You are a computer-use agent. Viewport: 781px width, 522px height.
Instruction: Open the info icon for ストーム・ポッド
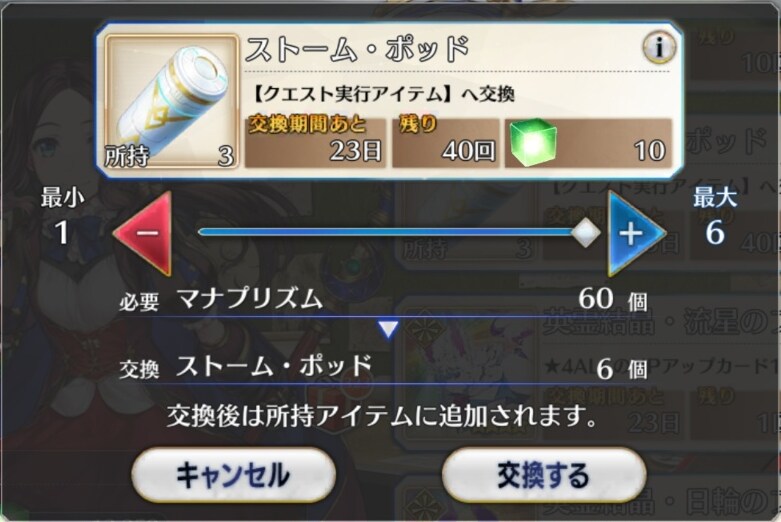658,47
